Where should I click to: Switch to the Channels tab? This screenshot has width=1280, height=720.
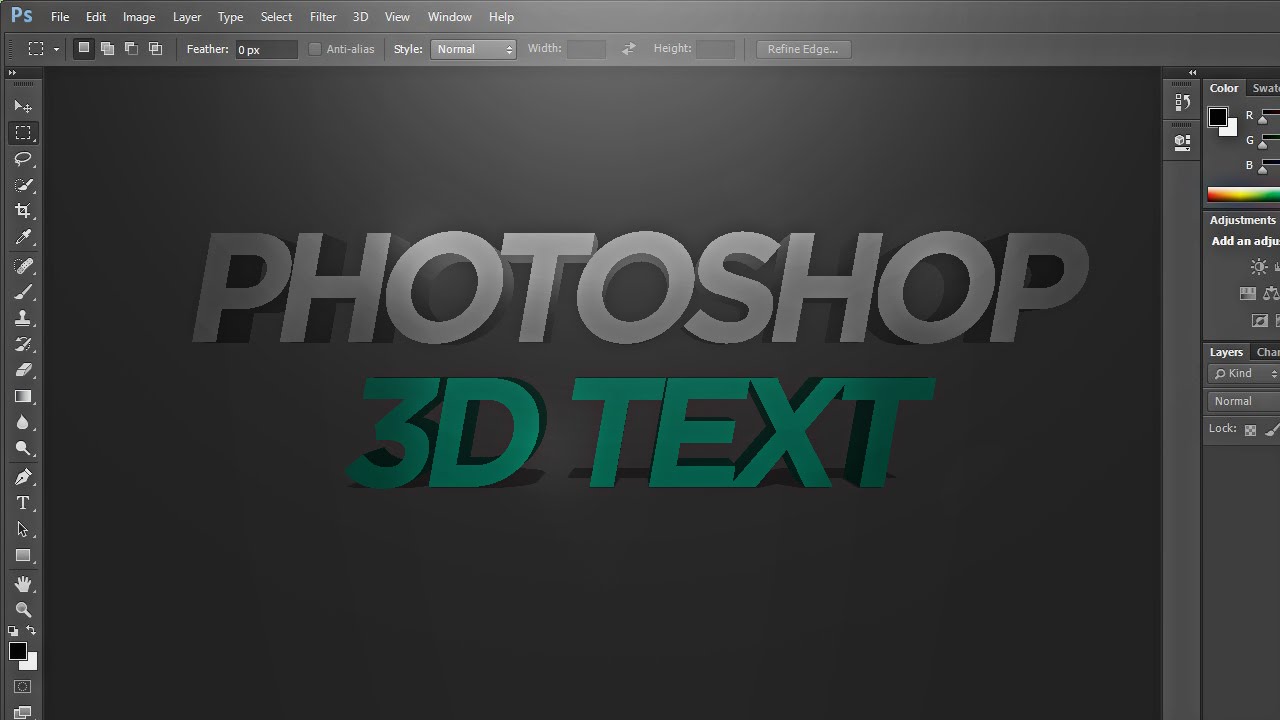(1268, 352)
